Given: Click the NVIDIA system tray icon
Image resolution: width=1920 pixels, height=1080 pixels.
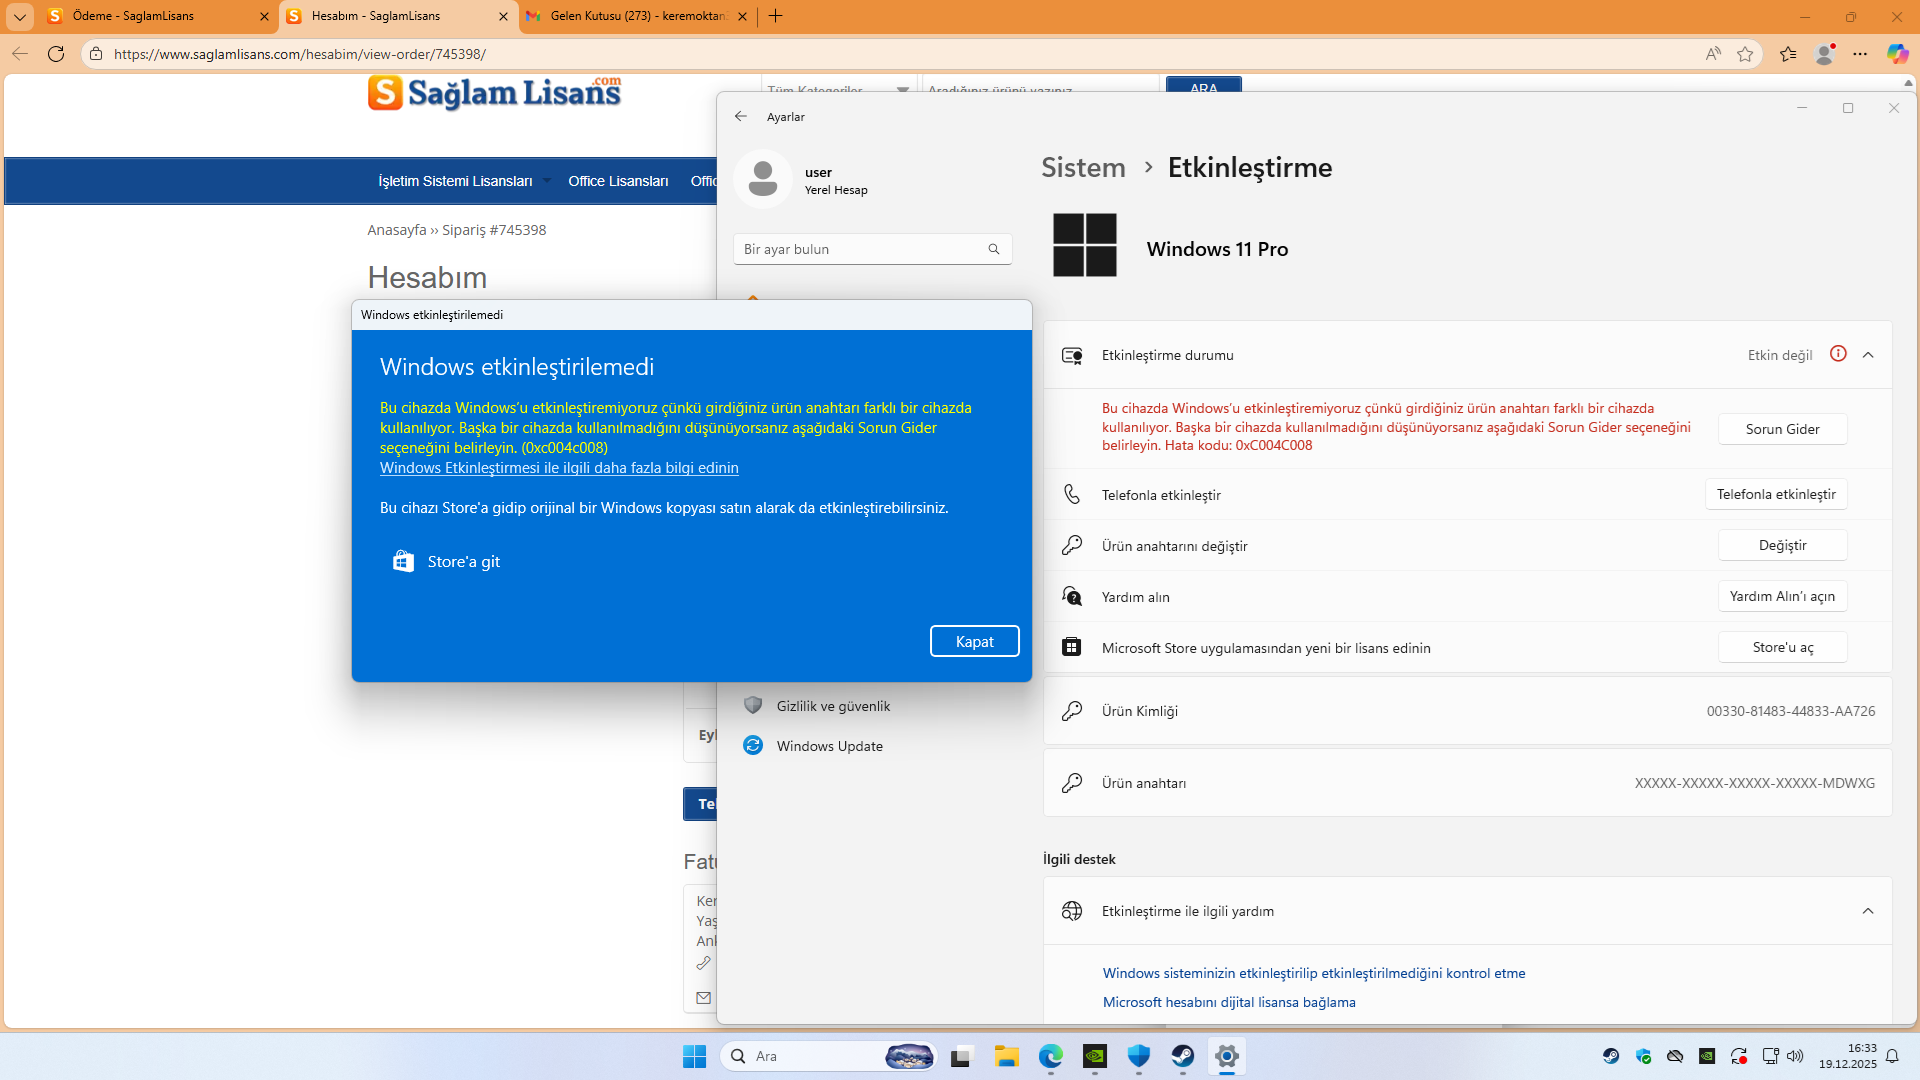Looking at the screenshot, I should click(x=1707, y=1056).
